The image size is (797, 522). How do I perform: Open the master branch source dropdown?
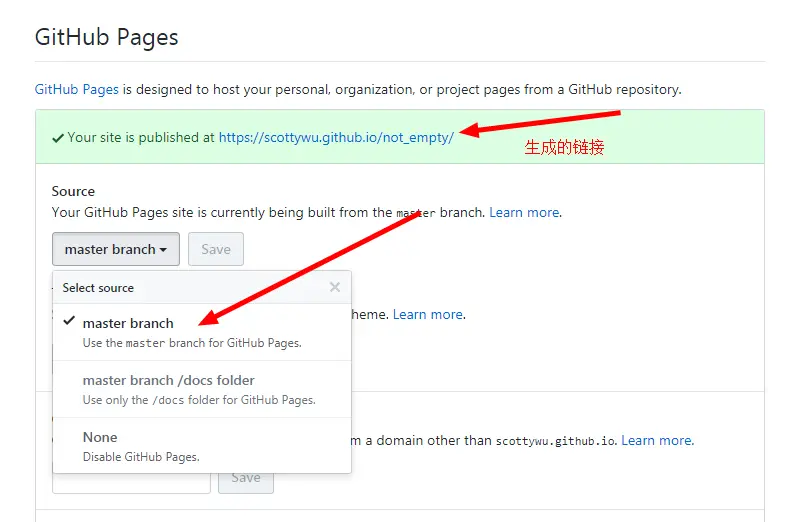coord(116,249)
